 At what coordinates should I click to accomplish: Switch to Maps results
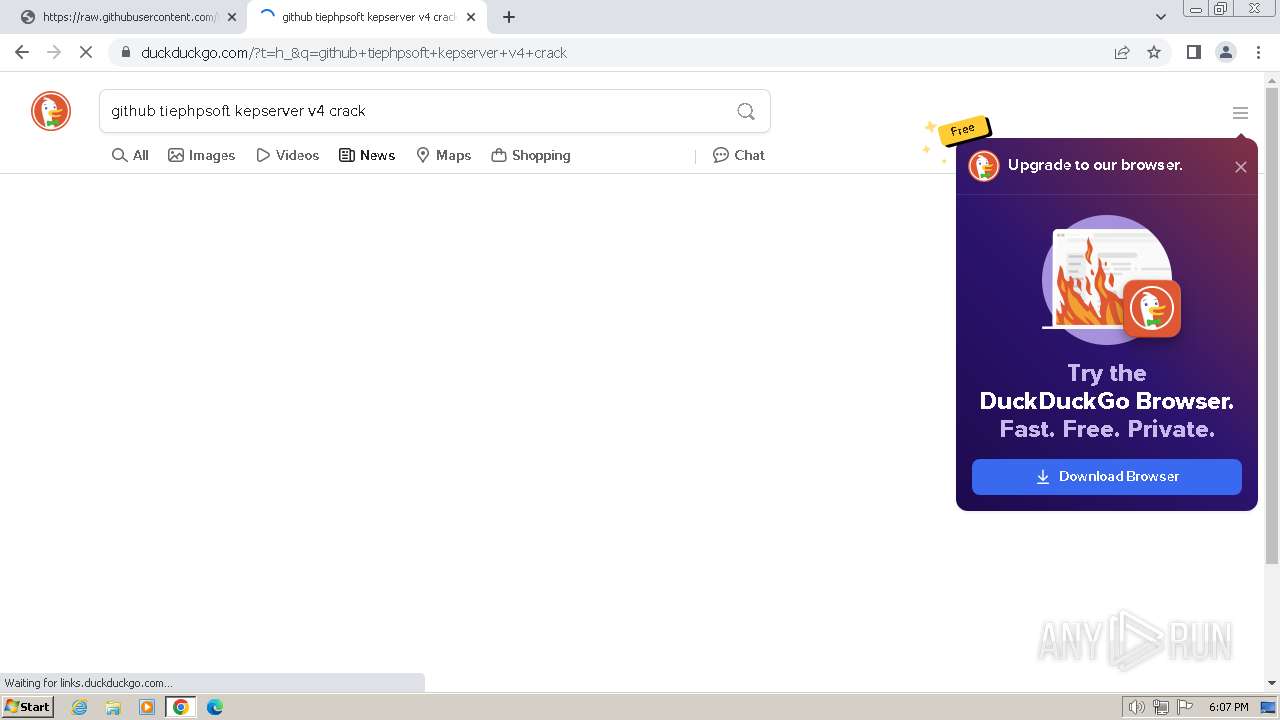[444, 155]
